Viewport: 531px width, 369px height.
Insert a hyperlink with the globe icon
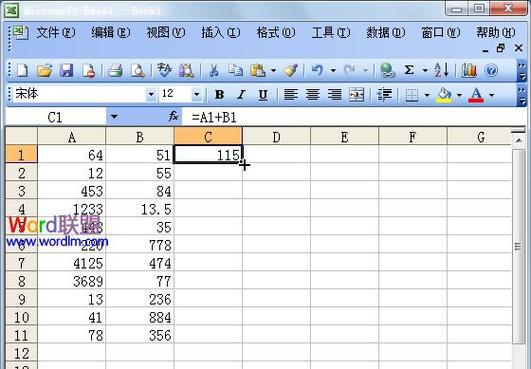coord(387,70)
